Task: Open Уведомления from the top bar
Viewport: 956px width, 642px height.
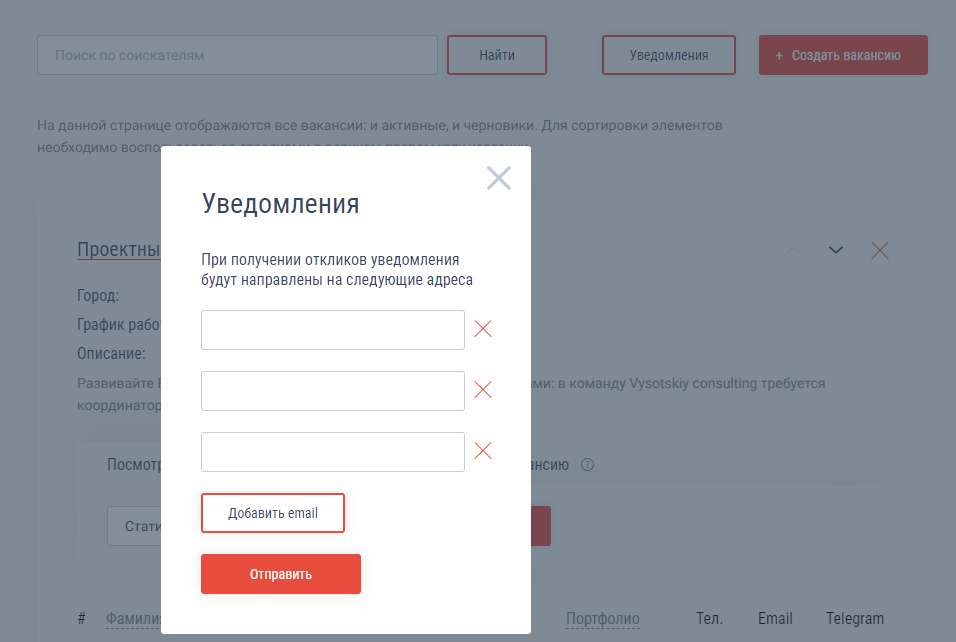Action: [x=668, y=55]
